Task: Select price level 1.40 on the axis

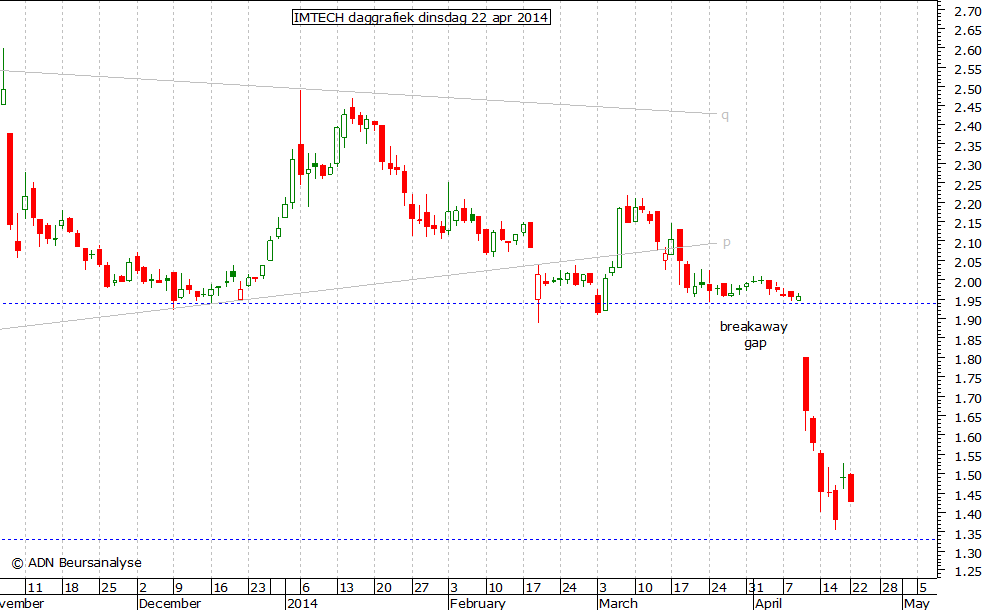Action: tap(967, 515)
